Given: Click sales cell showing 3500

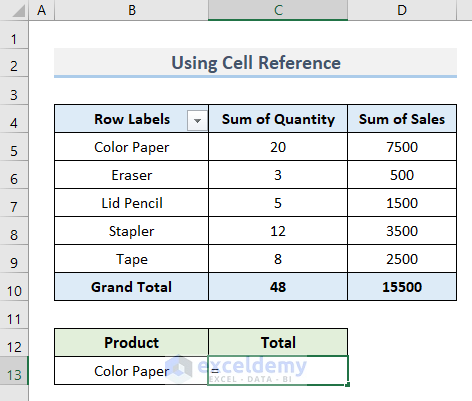Looking at the screenshot, I should point(402,231).
